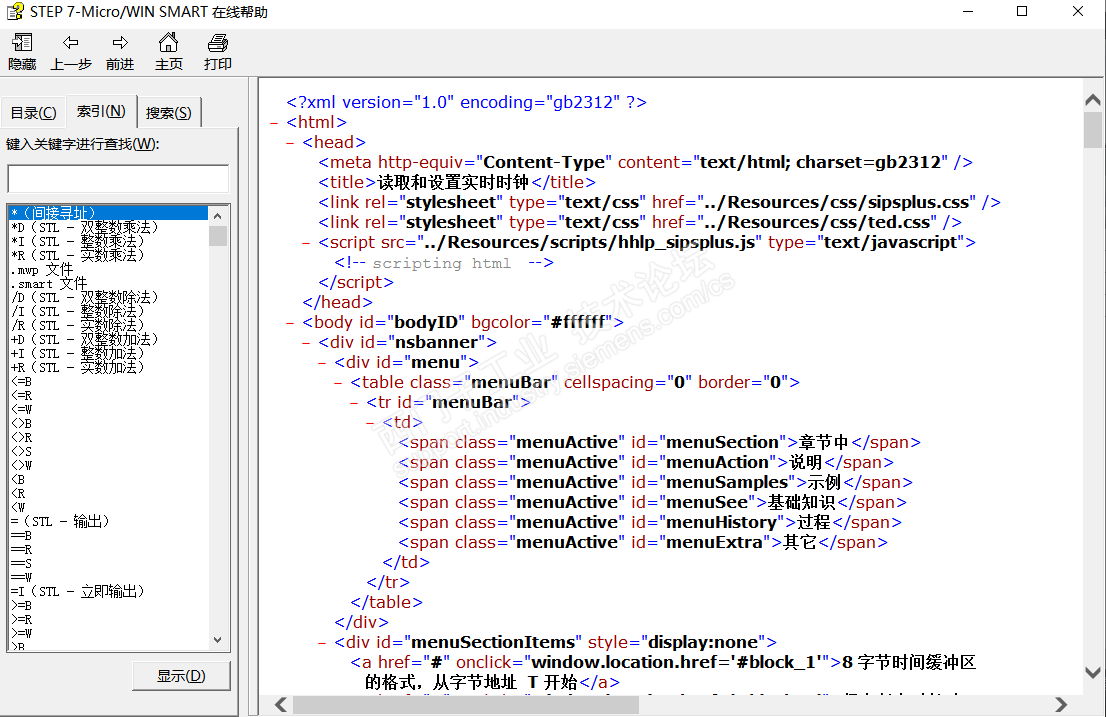Select index entry *R (STL - 实数乘法)
This screenshot has width=1106, height=717.
78,255
